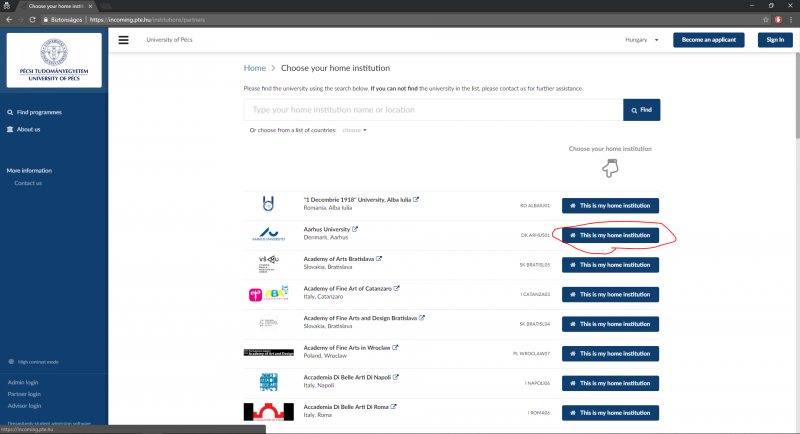Open external link icon for Academy of Fine Arts in Wroclaw
This screenshot has height=434, width=800.
pyautogui.click(x=395, y=347)
